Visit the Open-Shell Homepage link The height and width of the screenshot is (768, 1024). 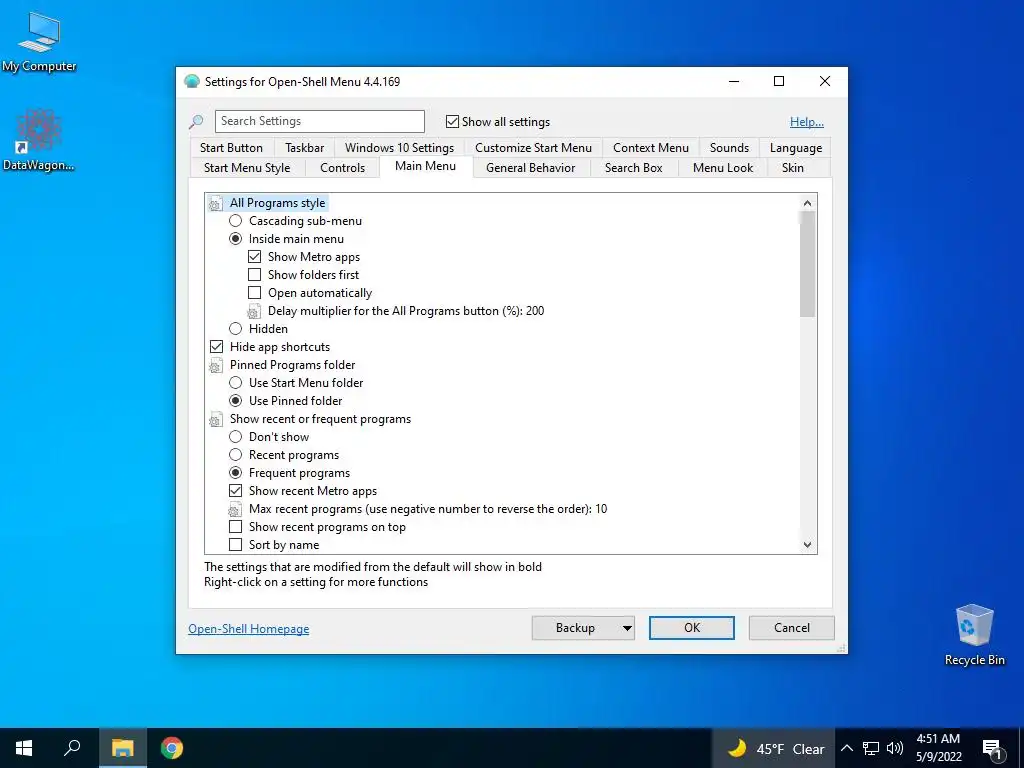pyautogui.click(x=249, y=629)
